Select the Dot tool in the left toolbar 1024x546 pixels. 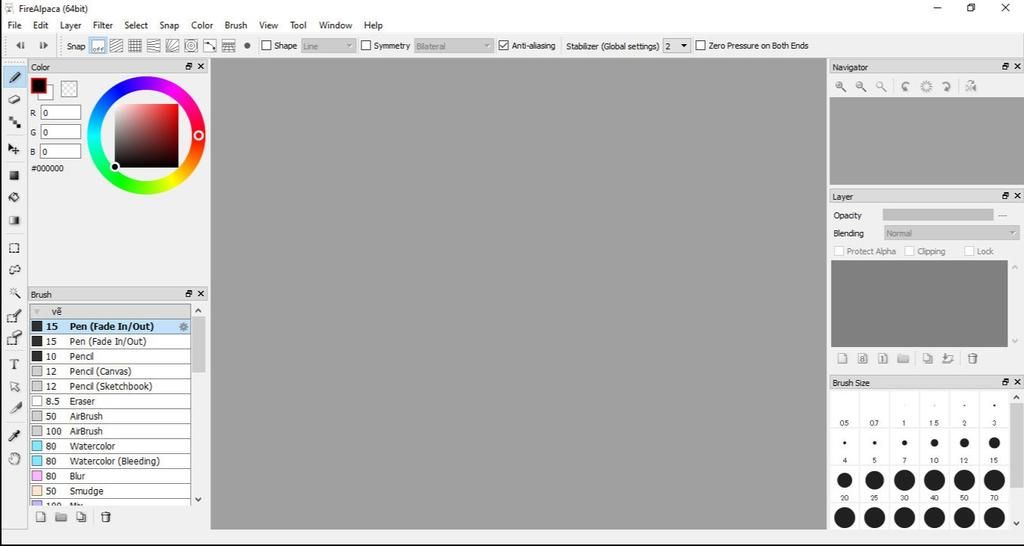[14, 122]
